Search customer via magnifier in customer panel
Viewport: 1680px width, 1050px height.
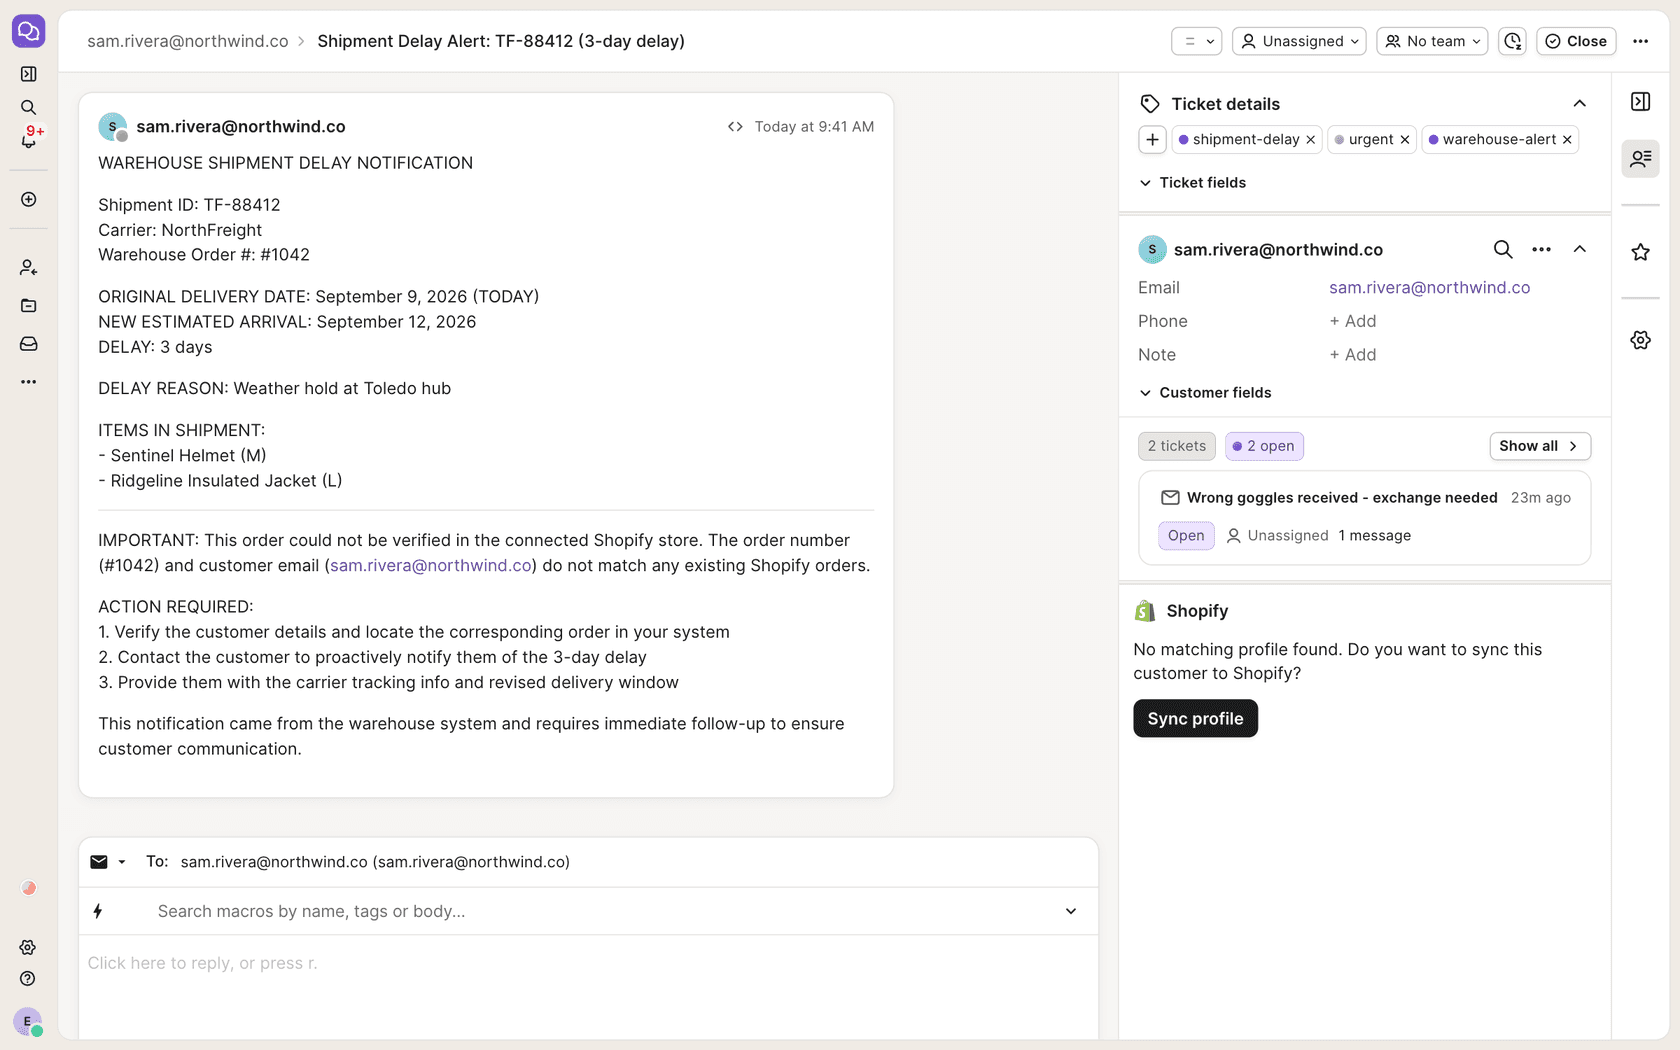(x=1503, y=250)
